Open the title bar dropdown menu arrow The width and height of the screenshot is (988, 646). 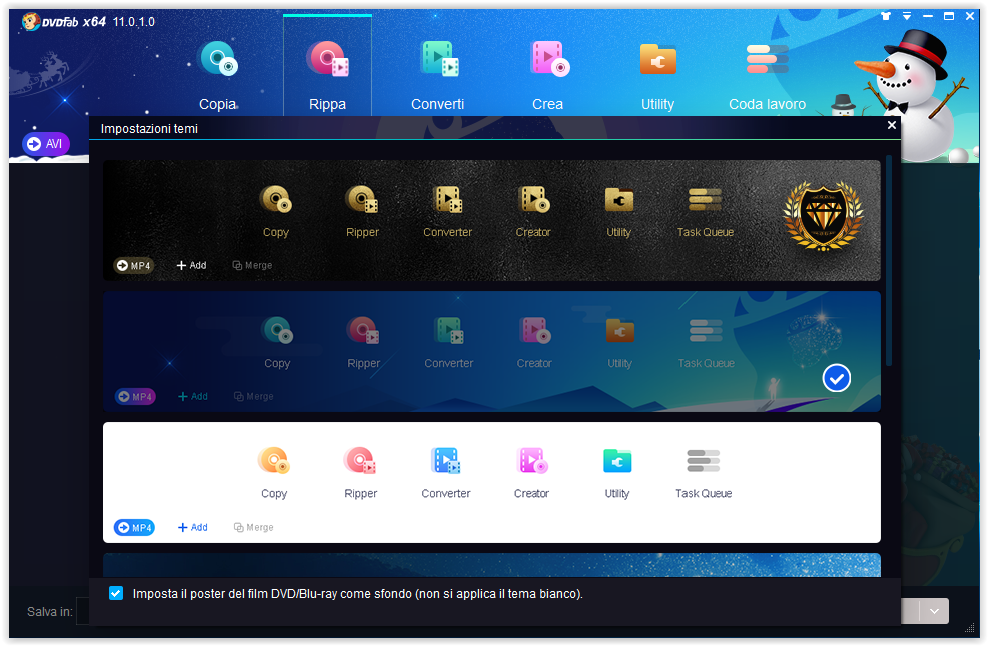click(907, 16)
